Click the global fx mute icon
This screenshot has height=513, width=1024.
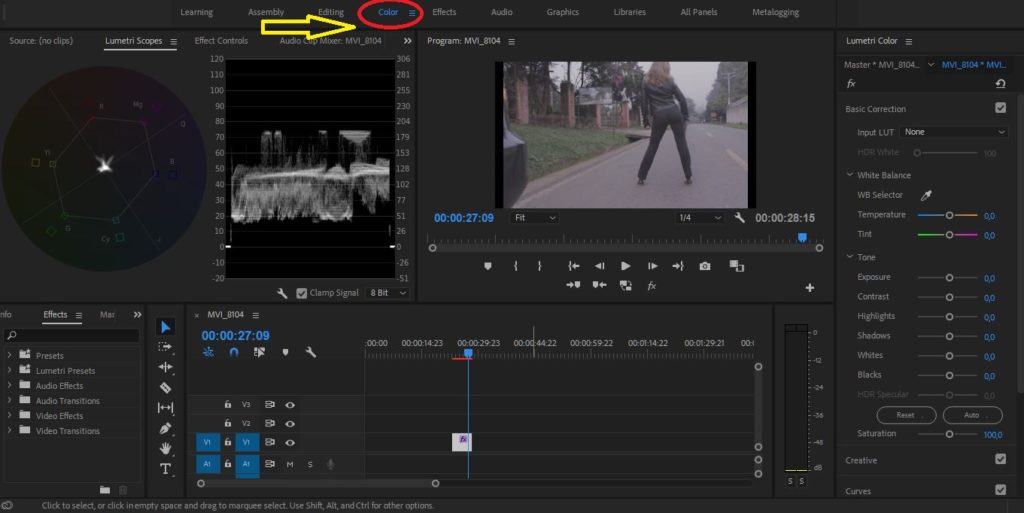[651, 286]
